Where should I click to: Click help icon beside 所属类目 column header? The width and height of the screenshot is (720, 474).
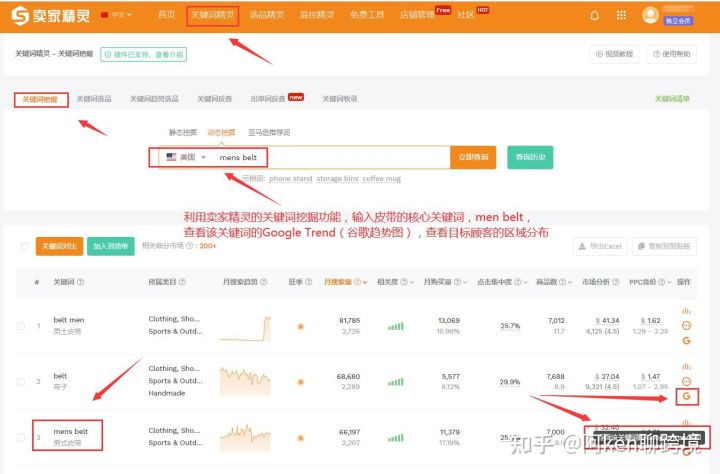182,282
